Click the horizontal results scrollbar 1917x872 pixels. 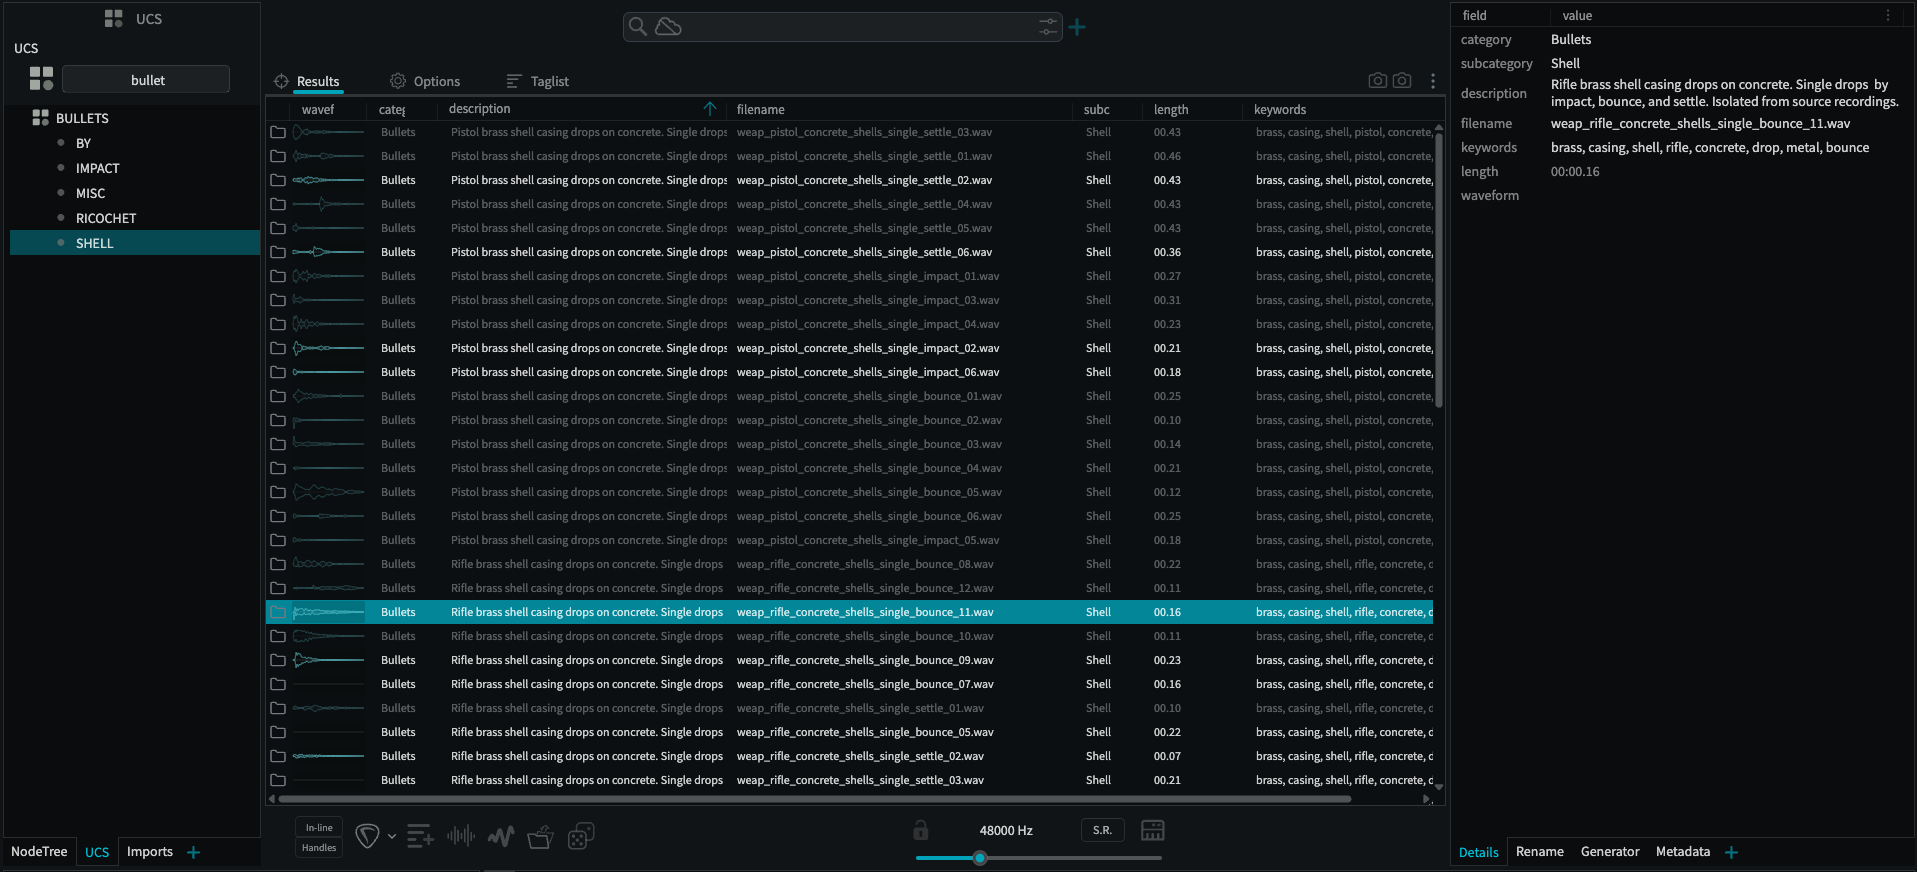pos(815,799)
